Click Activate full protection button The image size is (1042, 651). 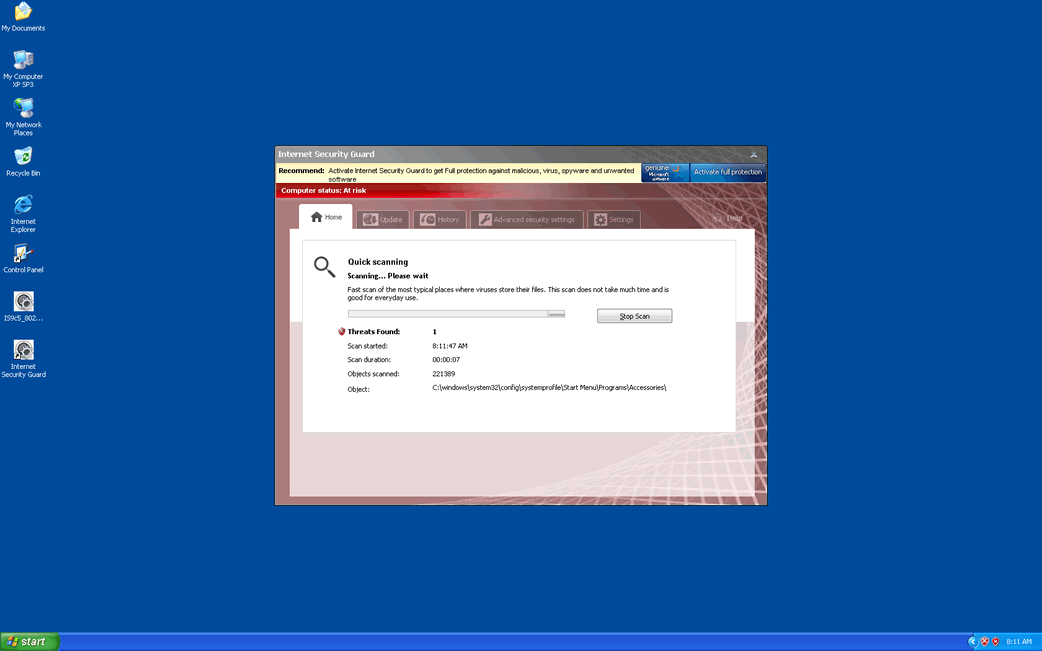click(x=727, y=172)
